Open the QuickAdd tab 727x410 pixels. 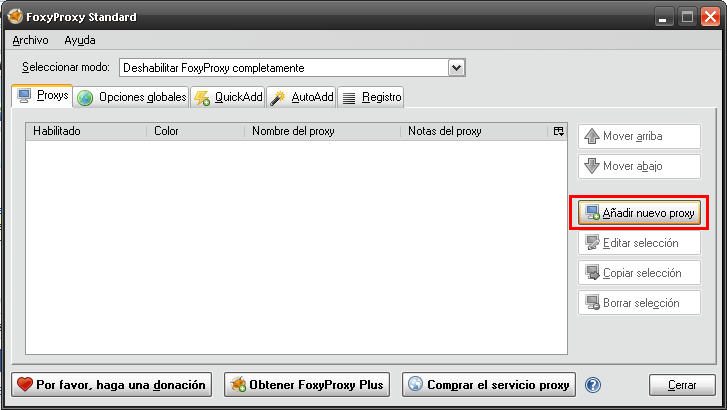point(228,97)
